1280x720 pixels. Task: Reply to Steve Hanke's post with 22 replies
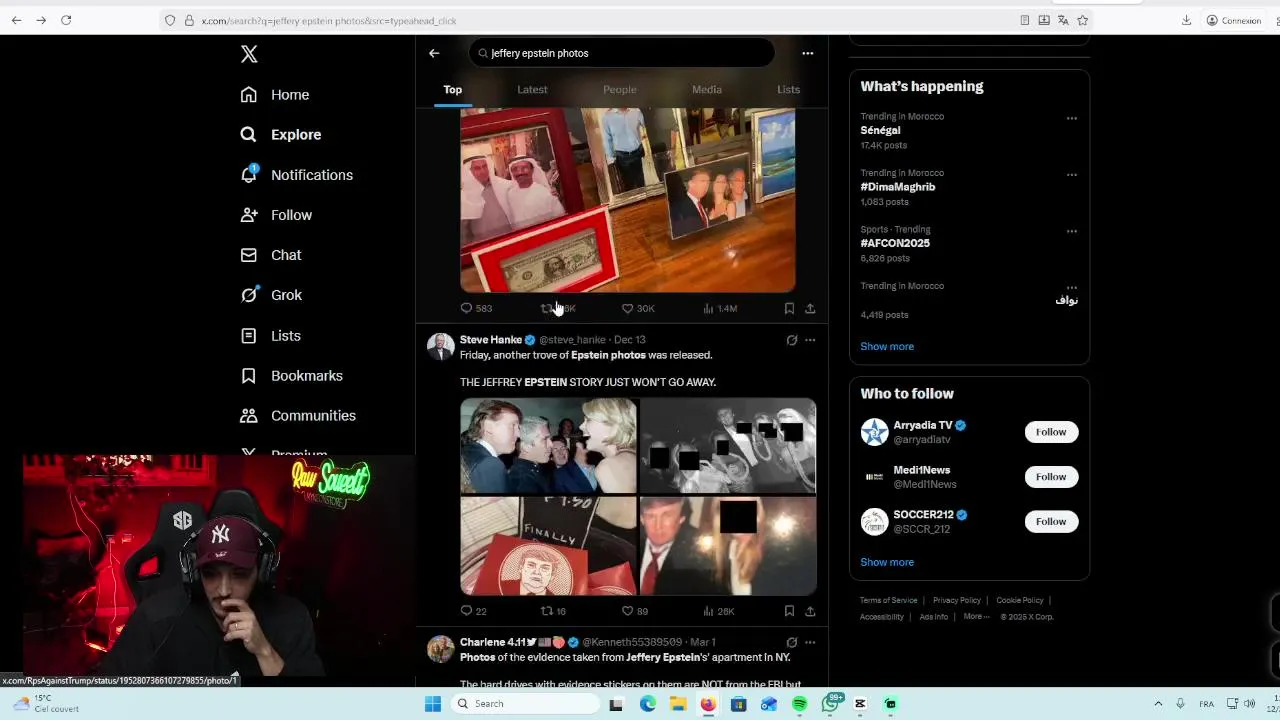click(x=474, y=611)
